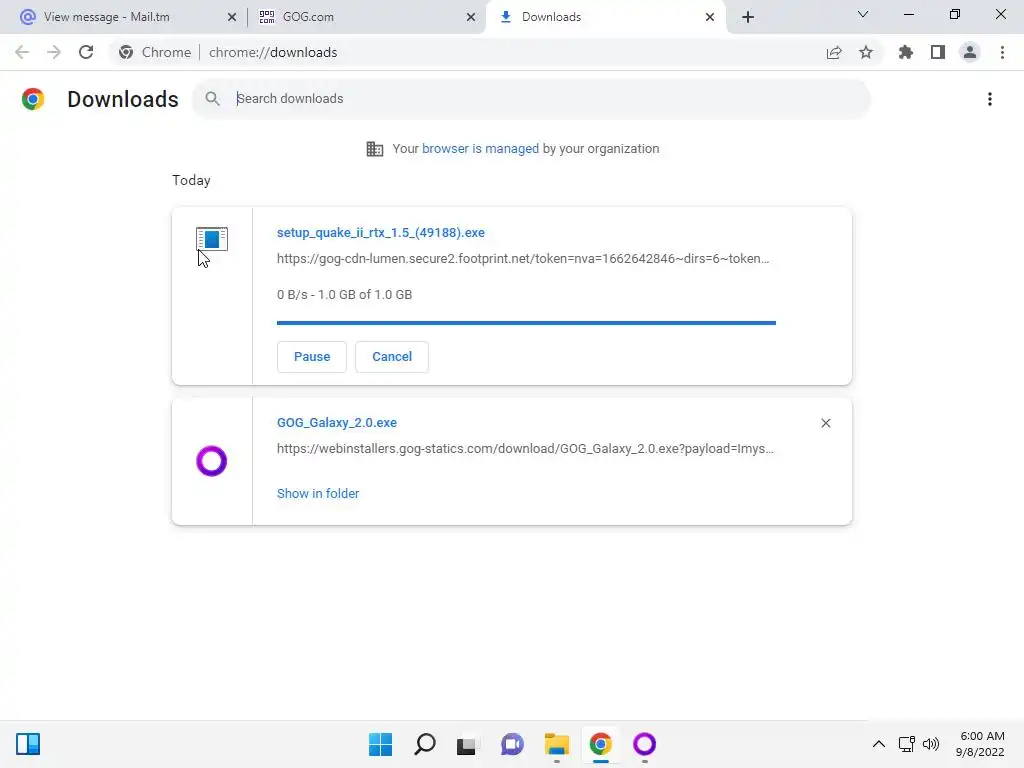Viewport: 1024px width, 768px height.
Task: Go back to the previous page
Action: click(x=22, y=52)
